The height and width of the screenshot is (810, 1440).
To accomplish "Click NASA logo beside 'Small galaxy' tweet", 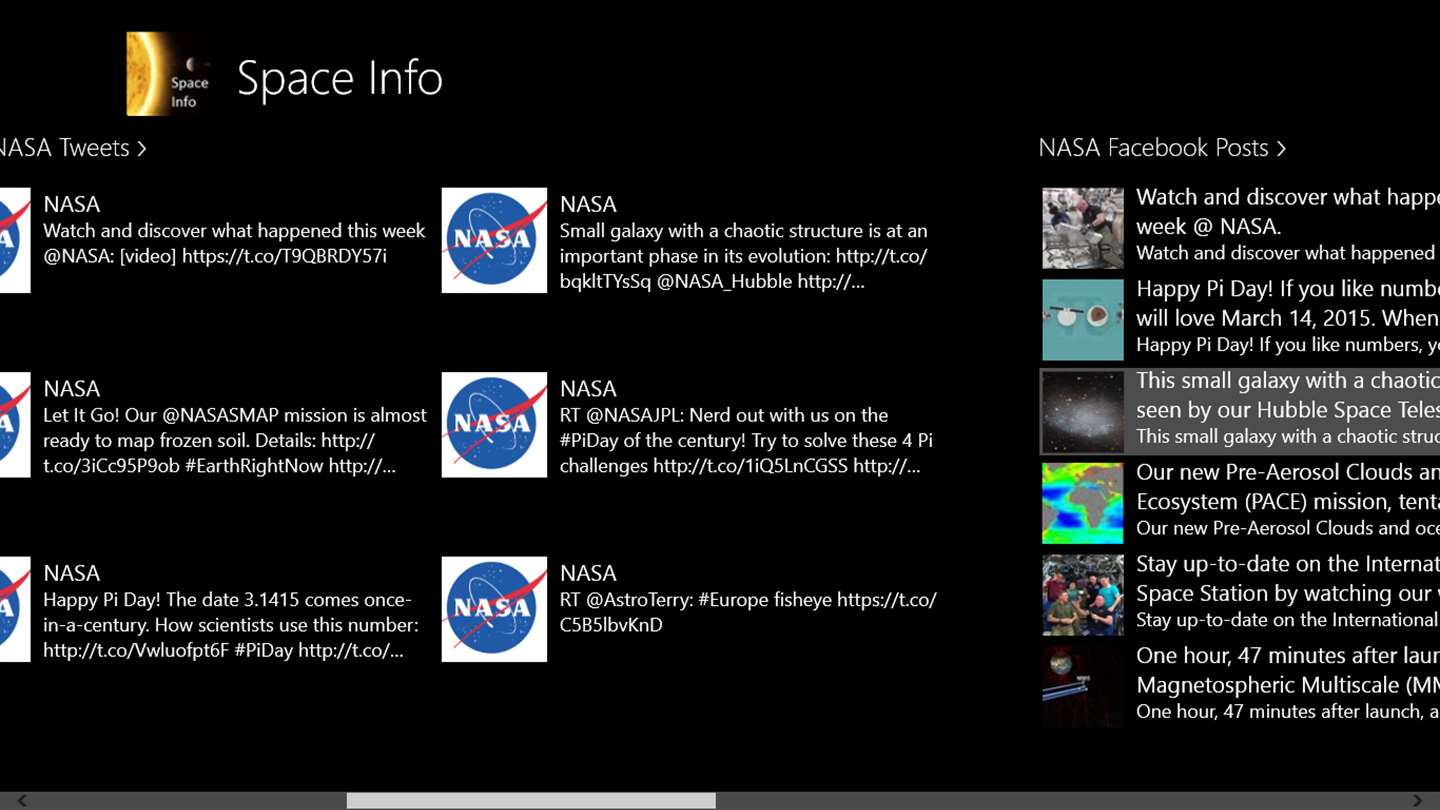I will tap(494, 240).
